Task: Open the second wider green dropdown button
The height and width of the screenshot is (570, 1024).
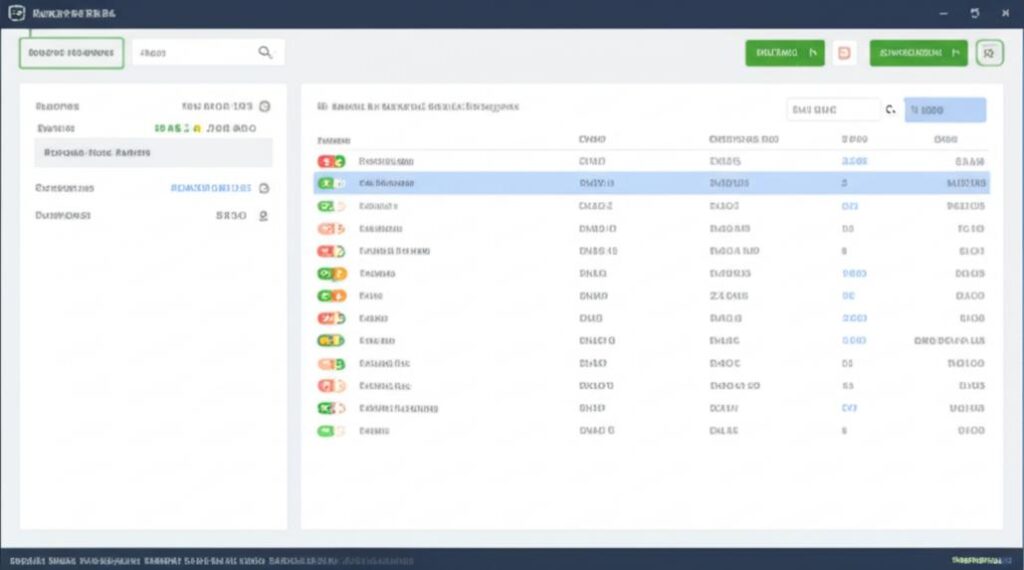Action: coord(918,53)
